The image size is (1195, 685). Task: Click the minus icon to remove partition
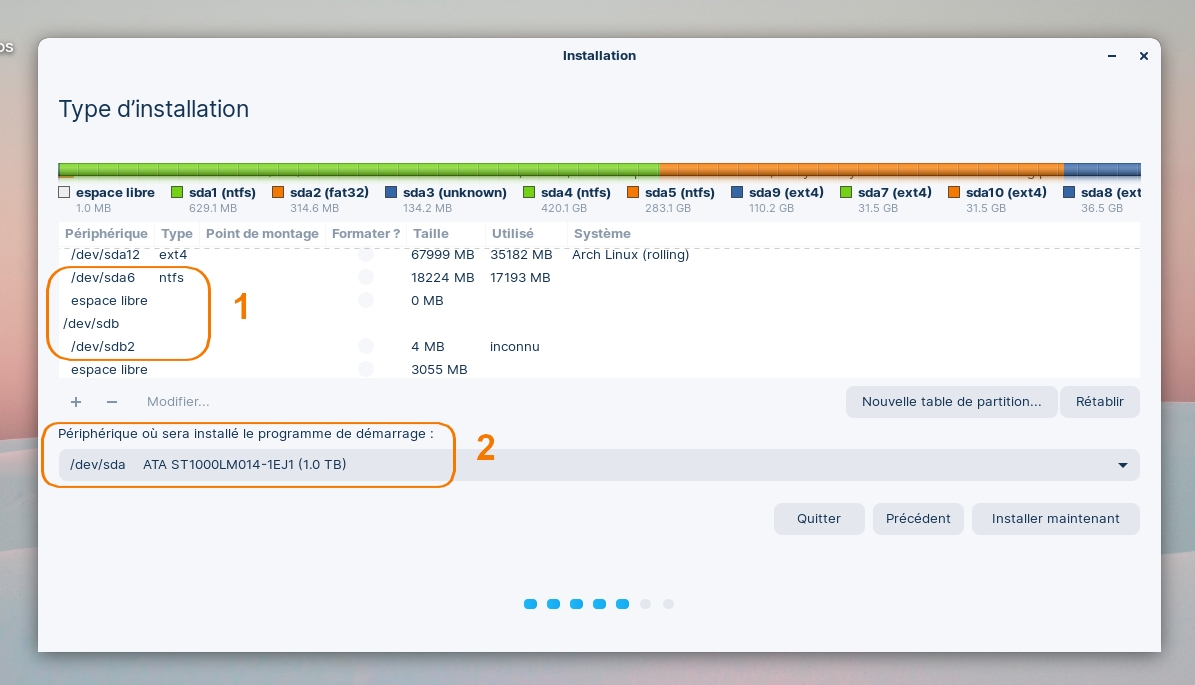click(x=112, y=402)
